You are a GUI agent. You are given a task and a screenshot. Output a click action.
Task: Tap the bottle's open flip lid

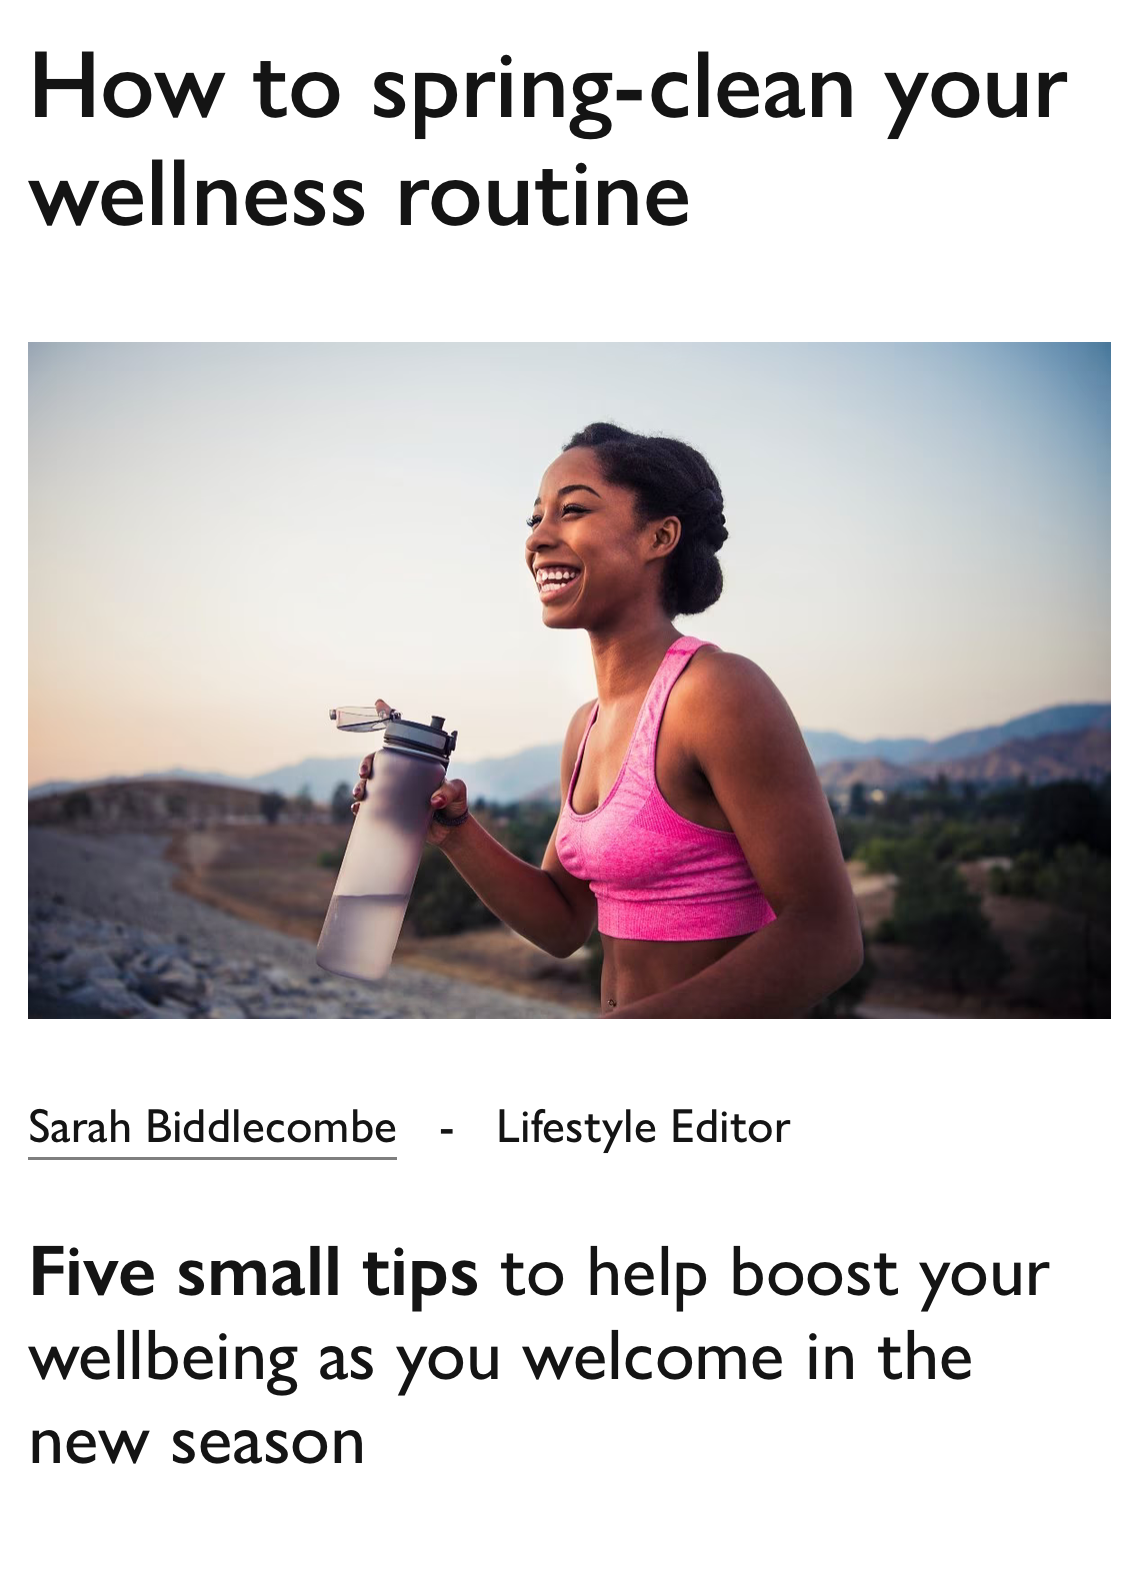click(x=366, y=716)
